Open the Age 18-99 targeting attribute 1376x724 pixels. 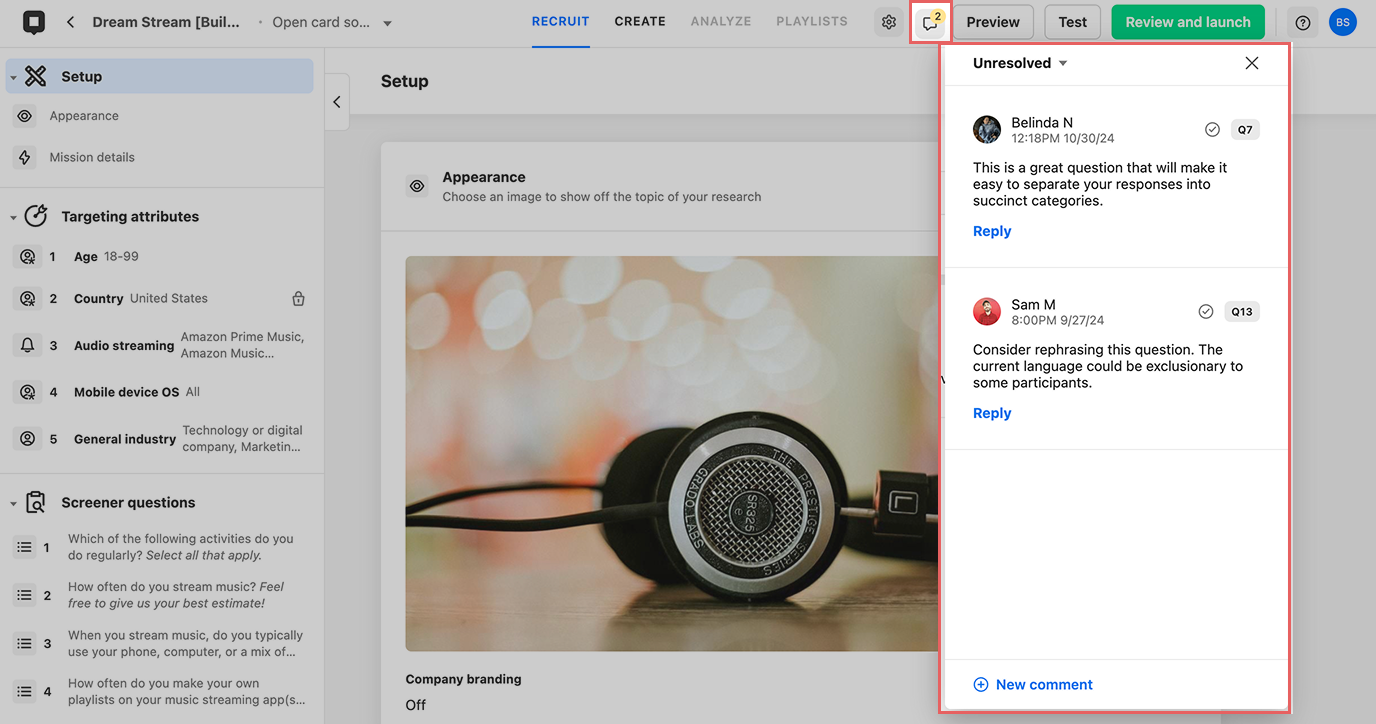click(160, 257)
